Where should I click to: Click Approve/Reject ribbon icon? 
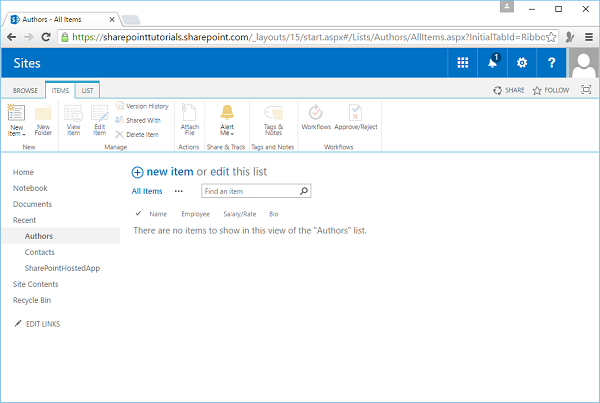[356, 121]
